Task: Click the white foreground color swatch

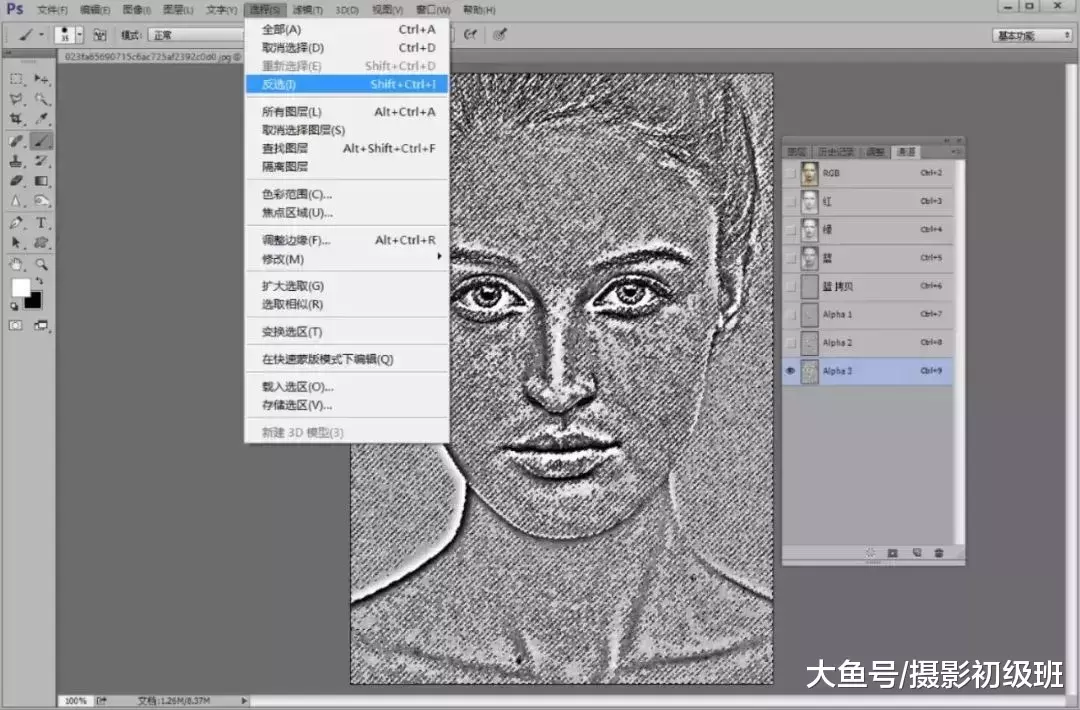Action: [x=20, y=287]
